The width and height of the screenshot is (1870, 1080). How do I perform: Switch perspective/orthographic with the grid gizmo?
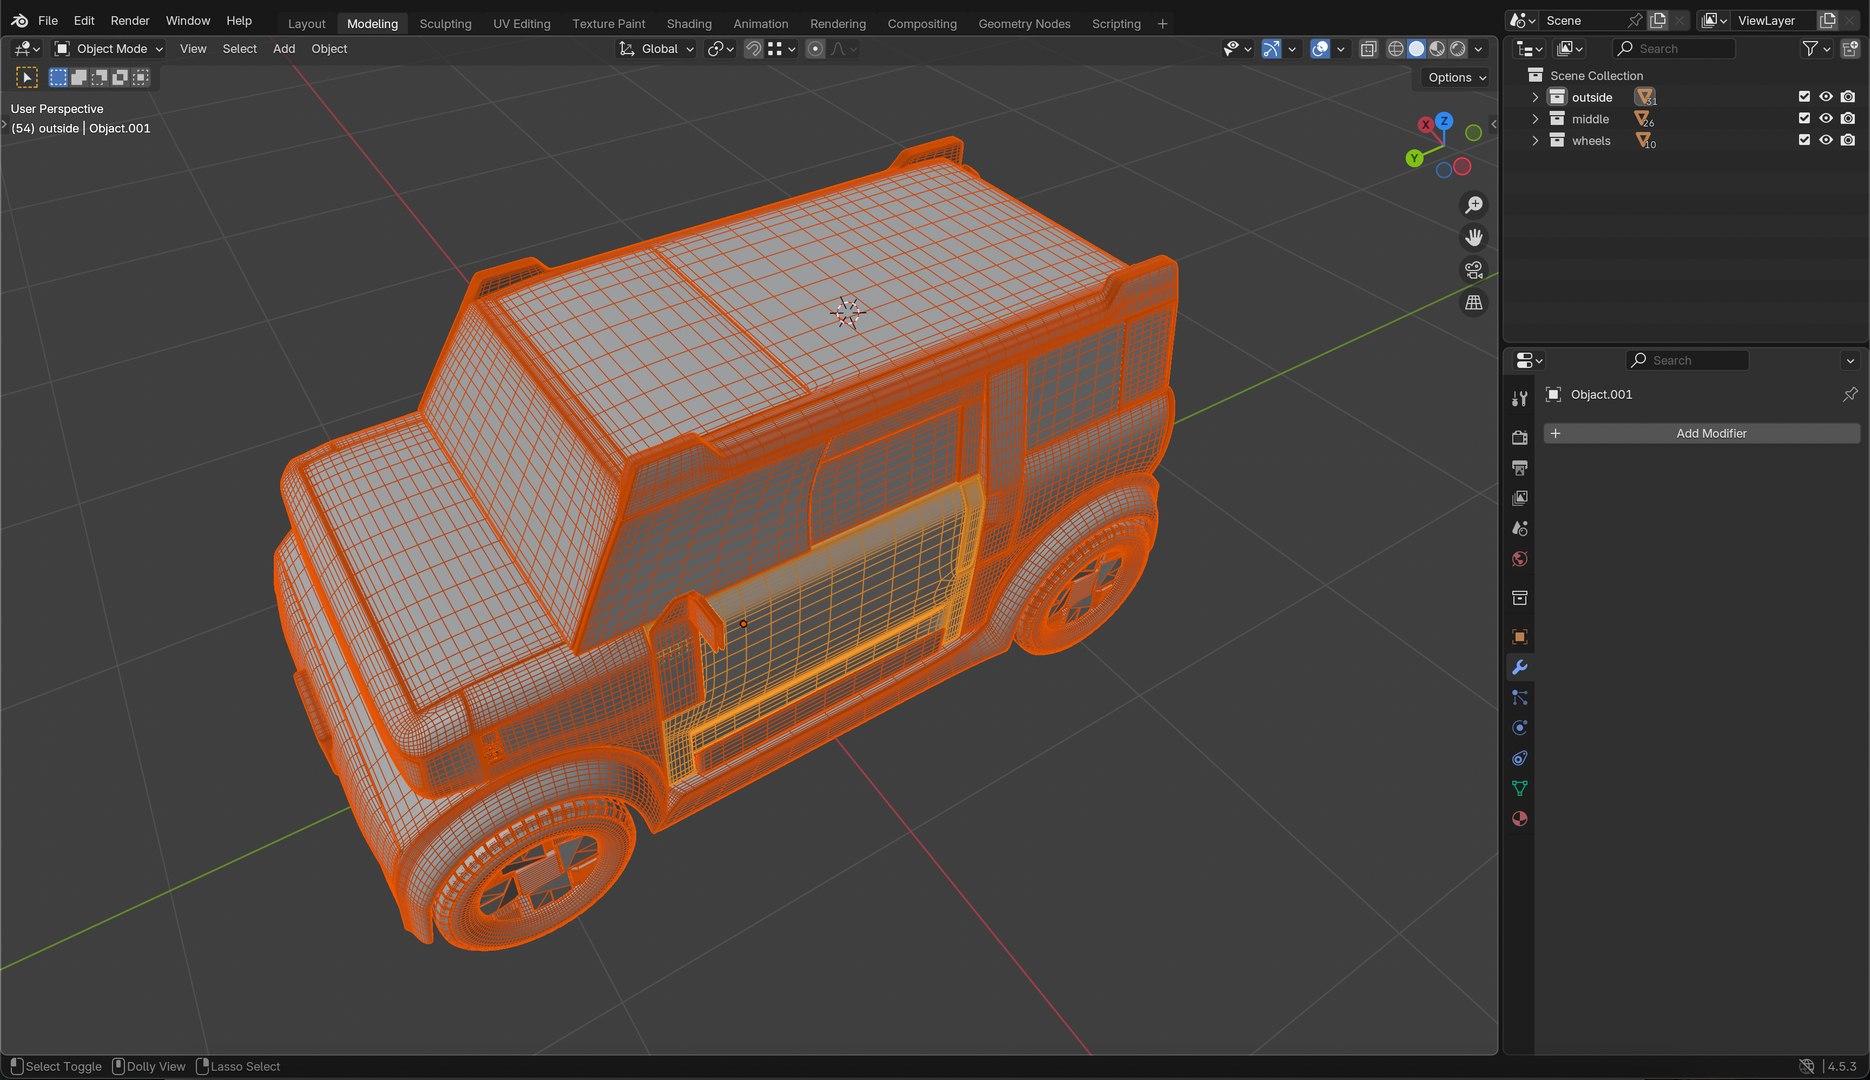click(1474, 302)
